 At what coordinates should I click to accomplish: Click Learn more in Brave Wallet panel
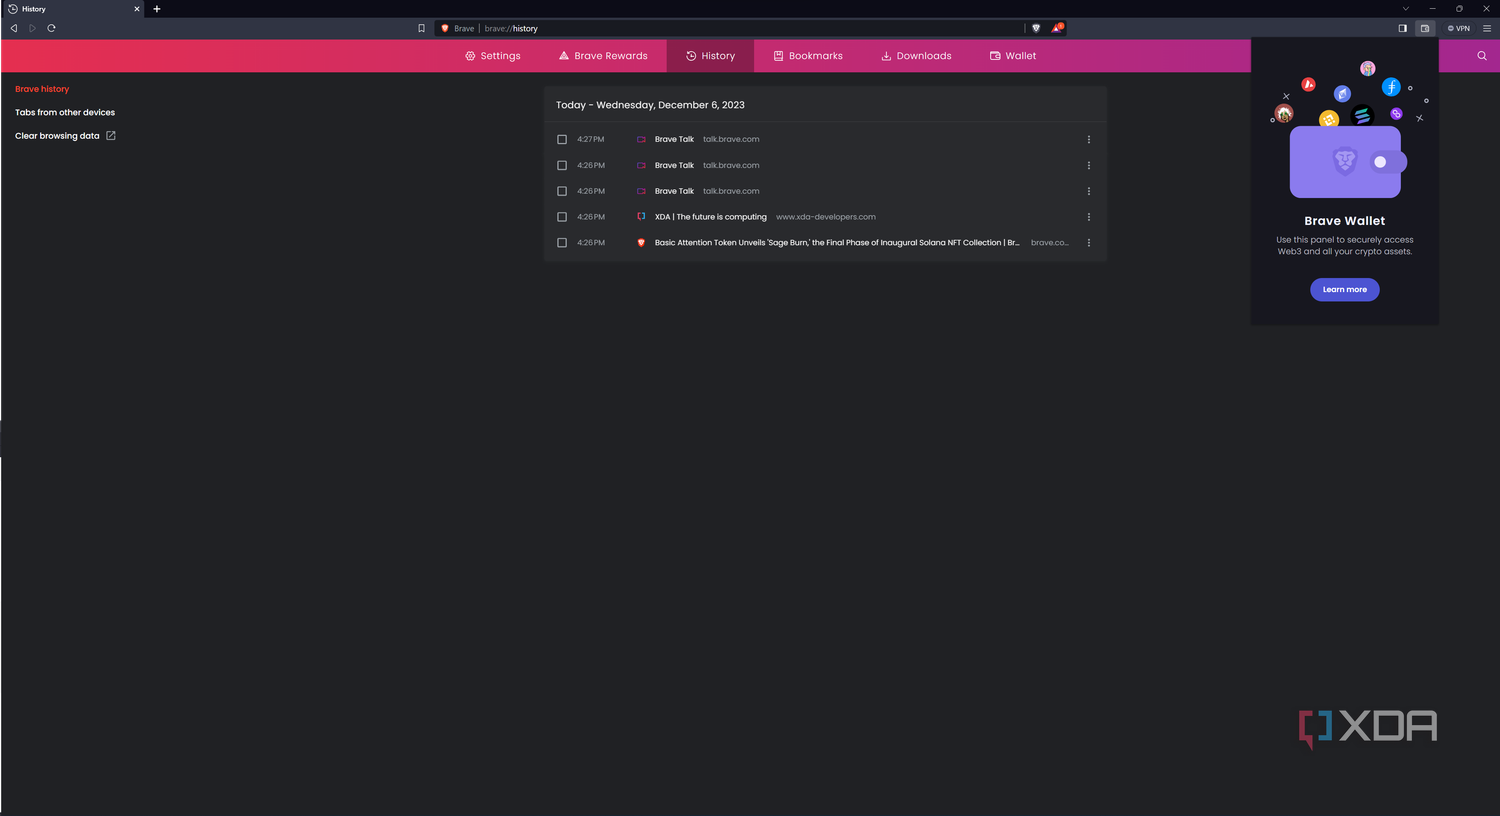1345,290
